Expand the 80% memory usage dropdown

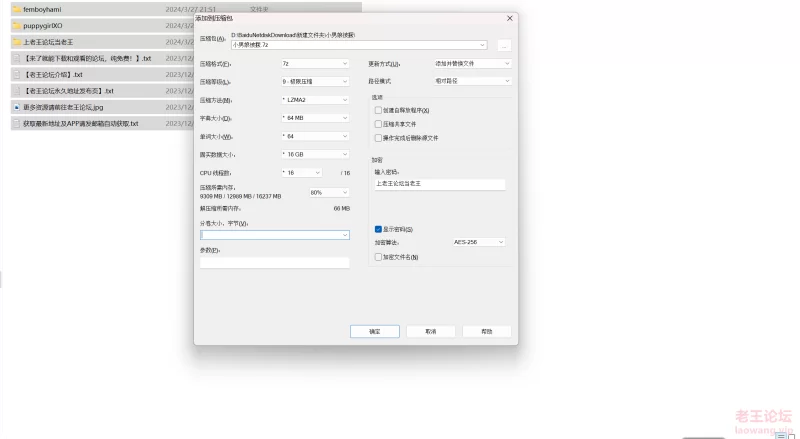pyautogui.click(x=329, y=192)
